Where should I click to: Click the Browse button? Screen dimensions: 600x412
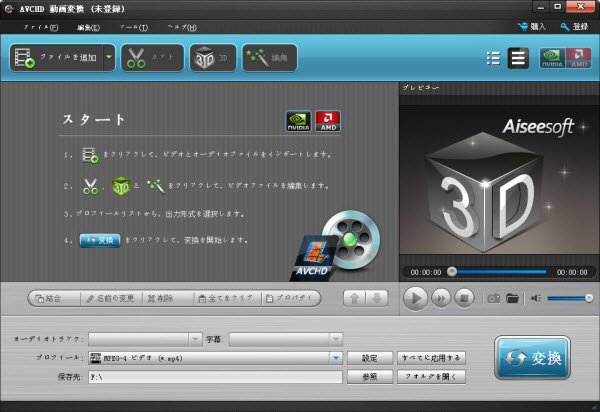(370, 377)
